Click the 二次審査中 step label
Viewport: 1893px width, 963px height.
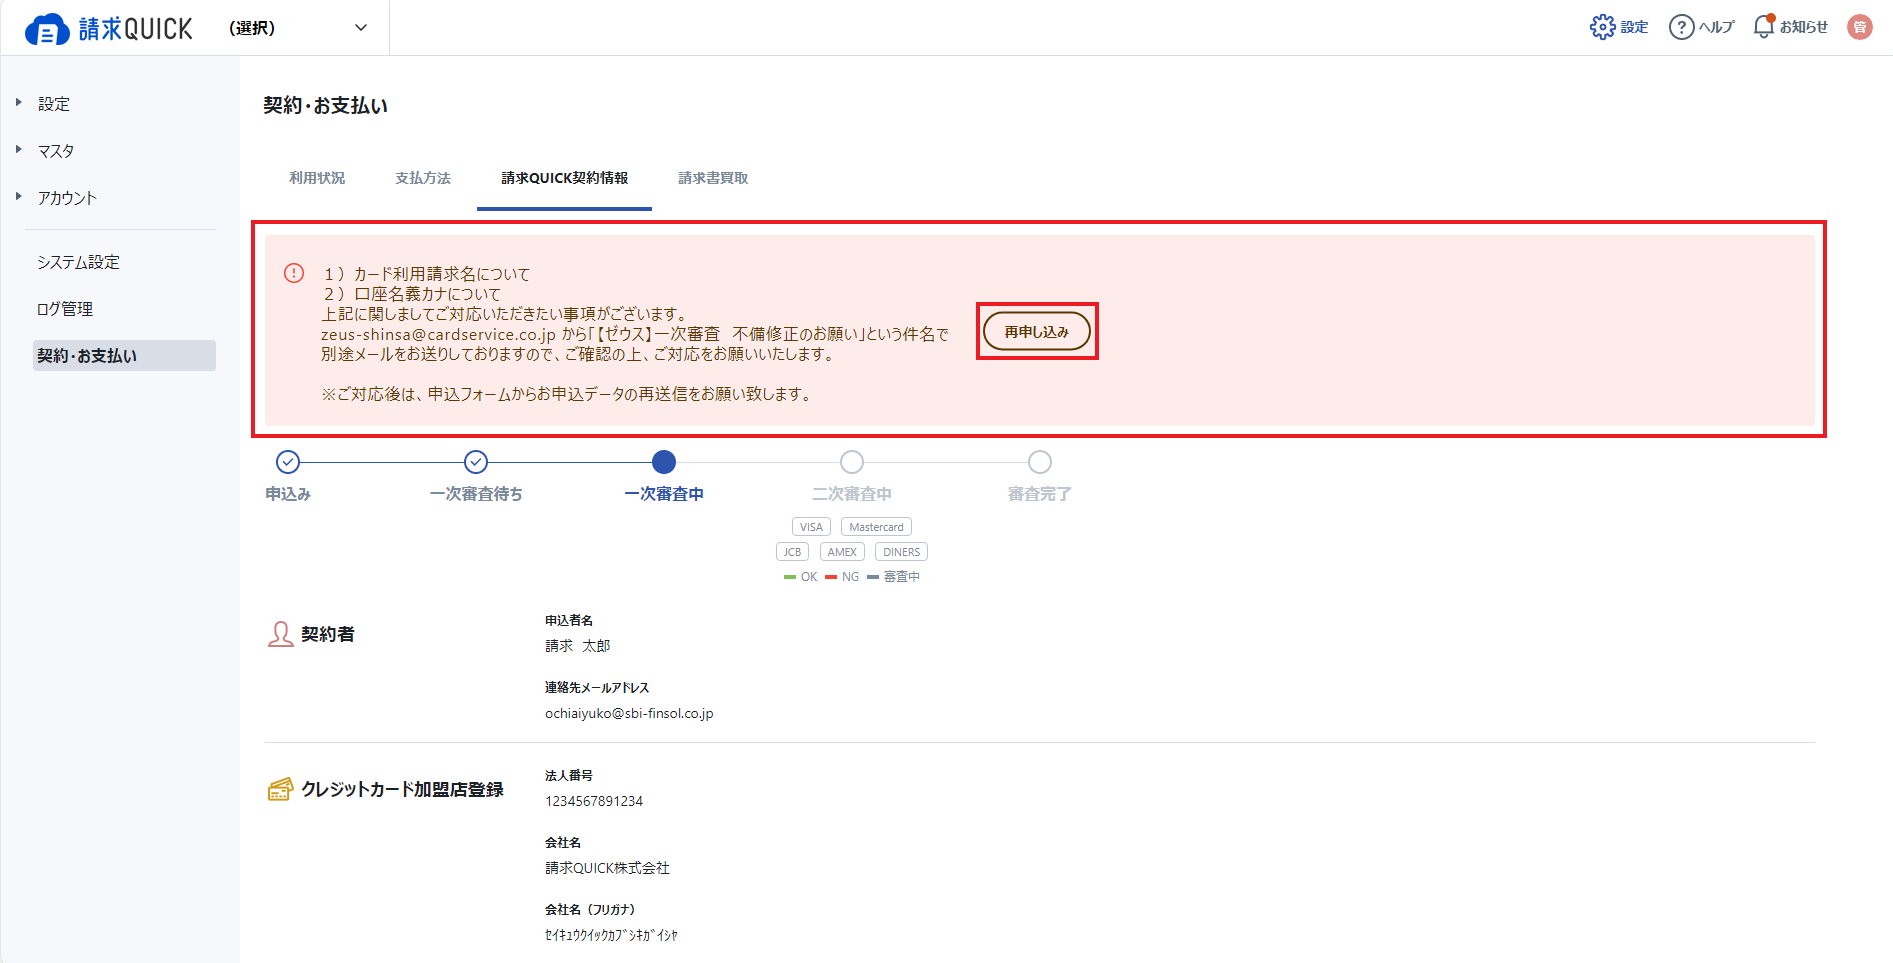[852, 494]
